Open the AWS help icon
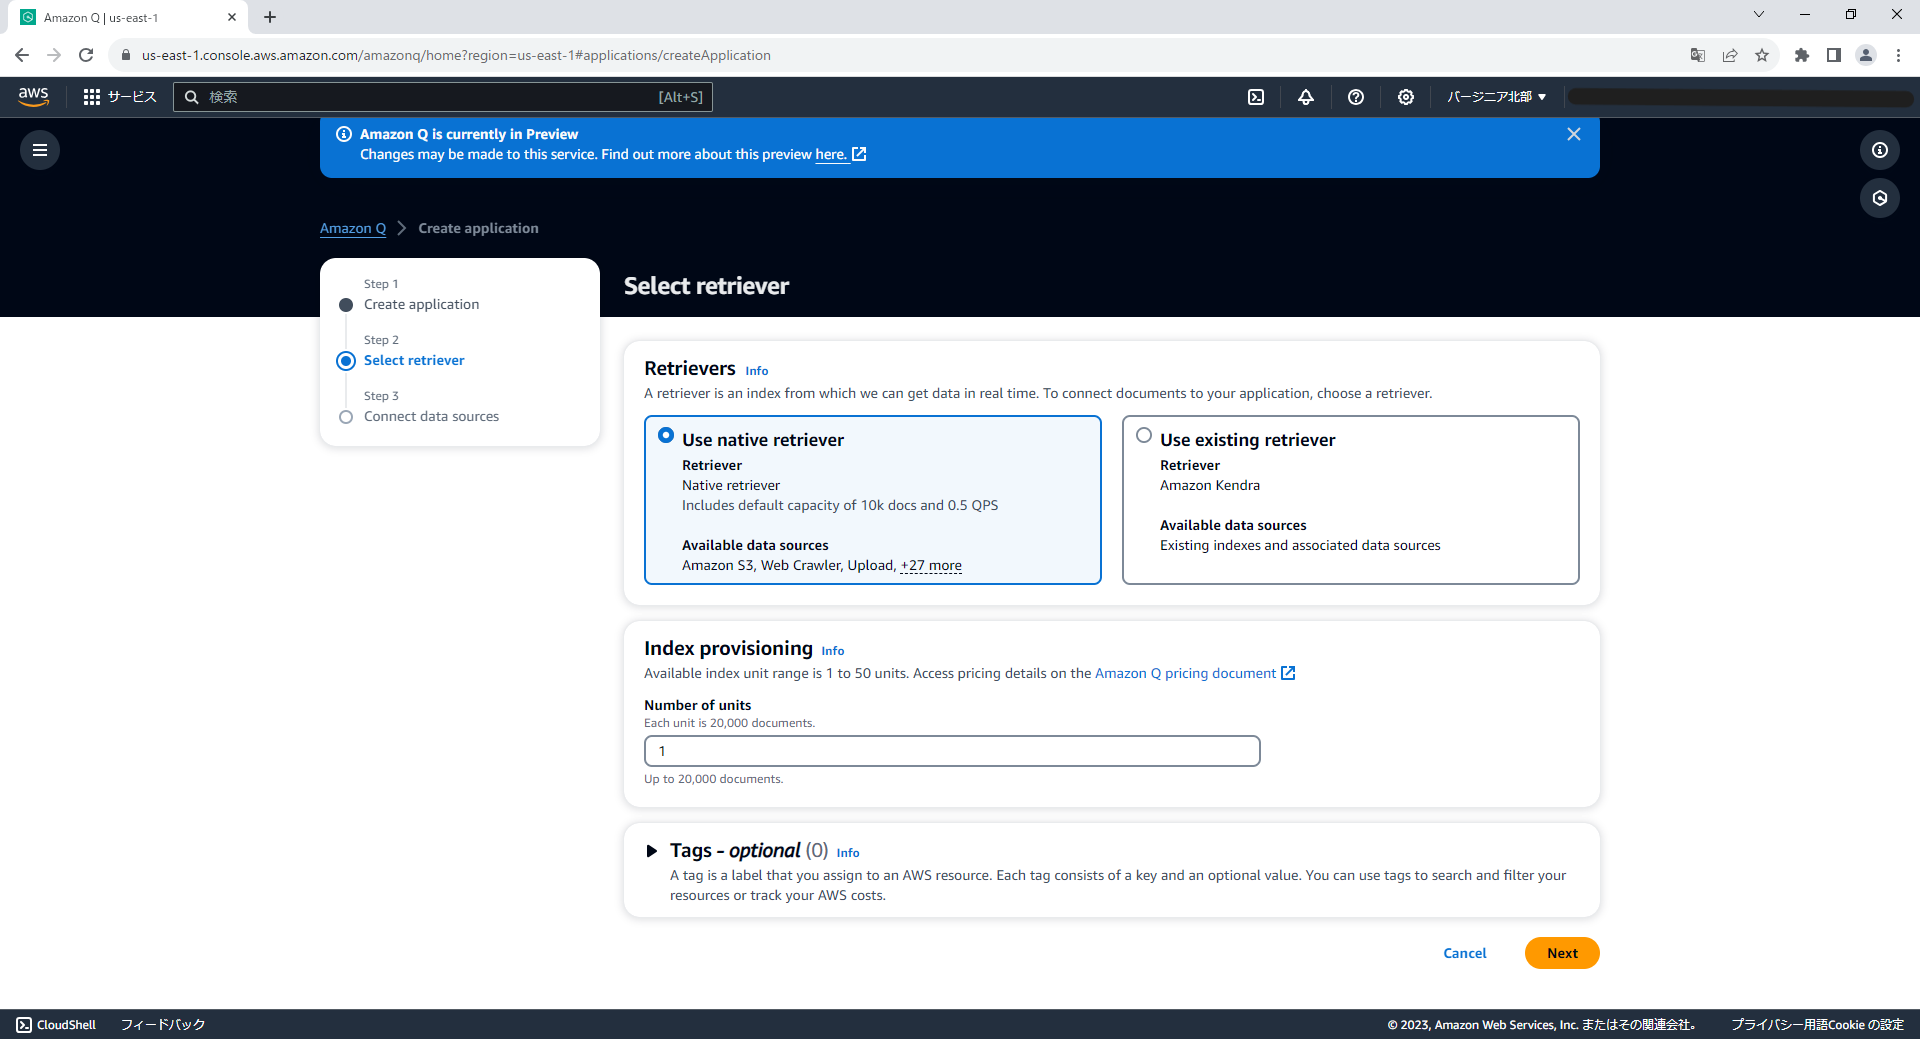The height and width of the screenshot is (1039, 1920). click(x=1356, y=97)
